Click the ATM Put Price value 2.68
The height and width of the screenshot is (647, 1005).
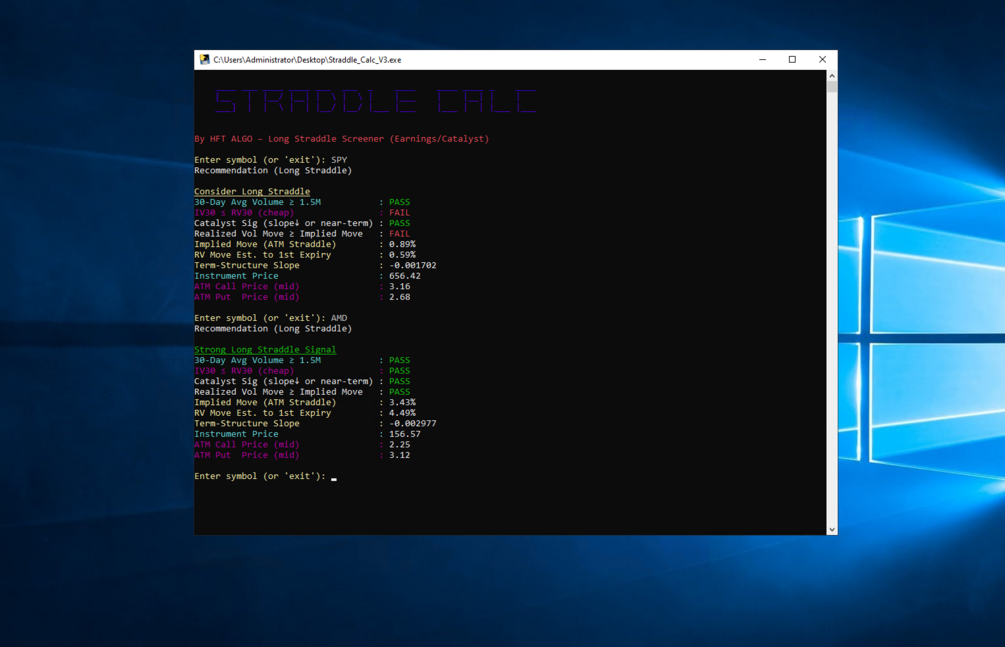[399, 297]
